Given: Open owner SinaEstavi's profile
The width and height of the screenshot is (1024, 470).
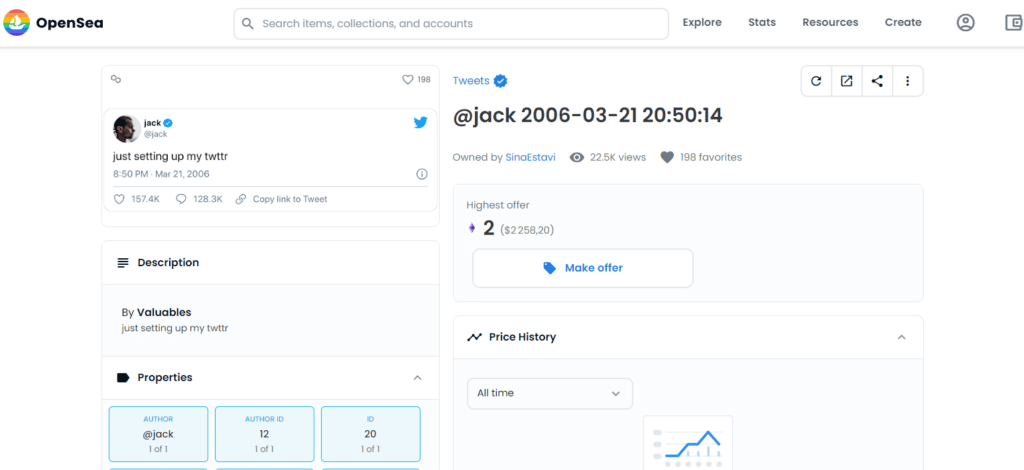Looking at the screenshot, I should tap(530, 157).
